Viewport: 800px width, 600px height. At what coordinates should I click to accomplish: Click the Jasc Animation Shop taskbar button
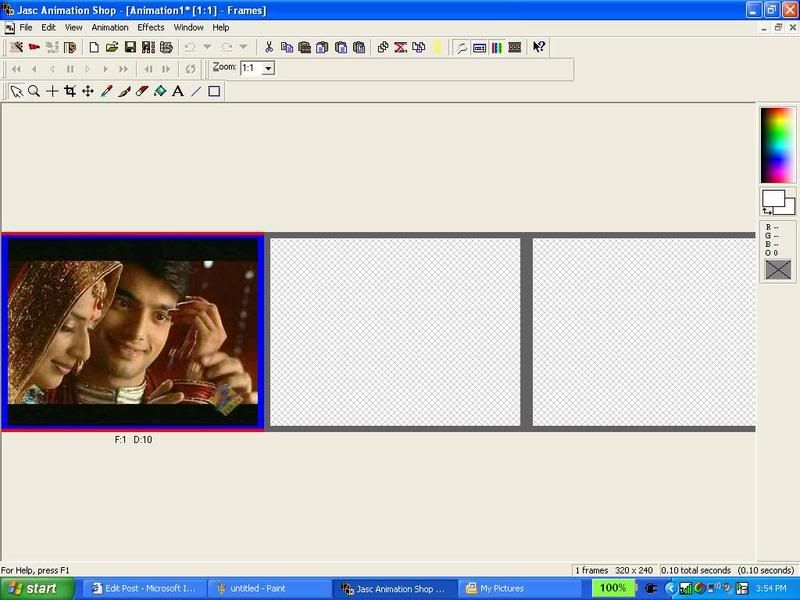(x=394, y=588)
